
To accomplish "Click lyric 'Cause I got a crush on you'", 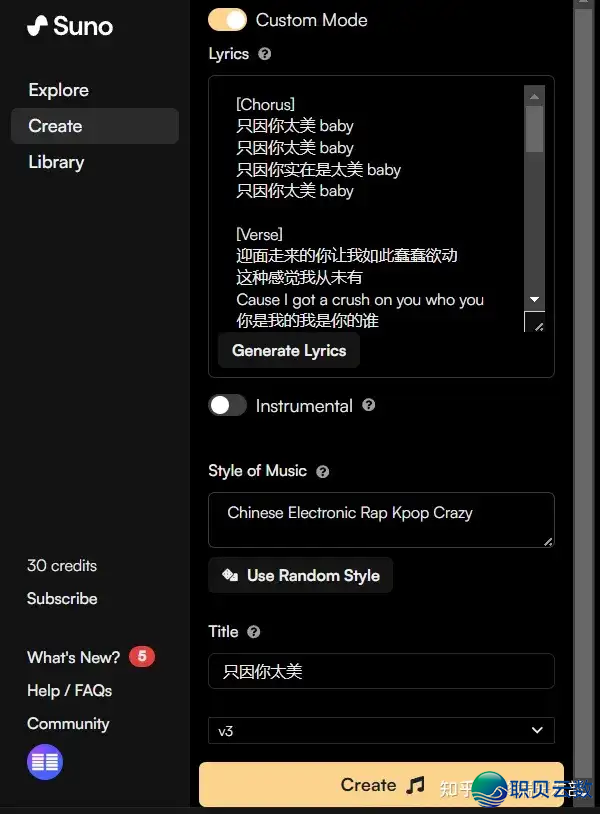I will point(329,300).
